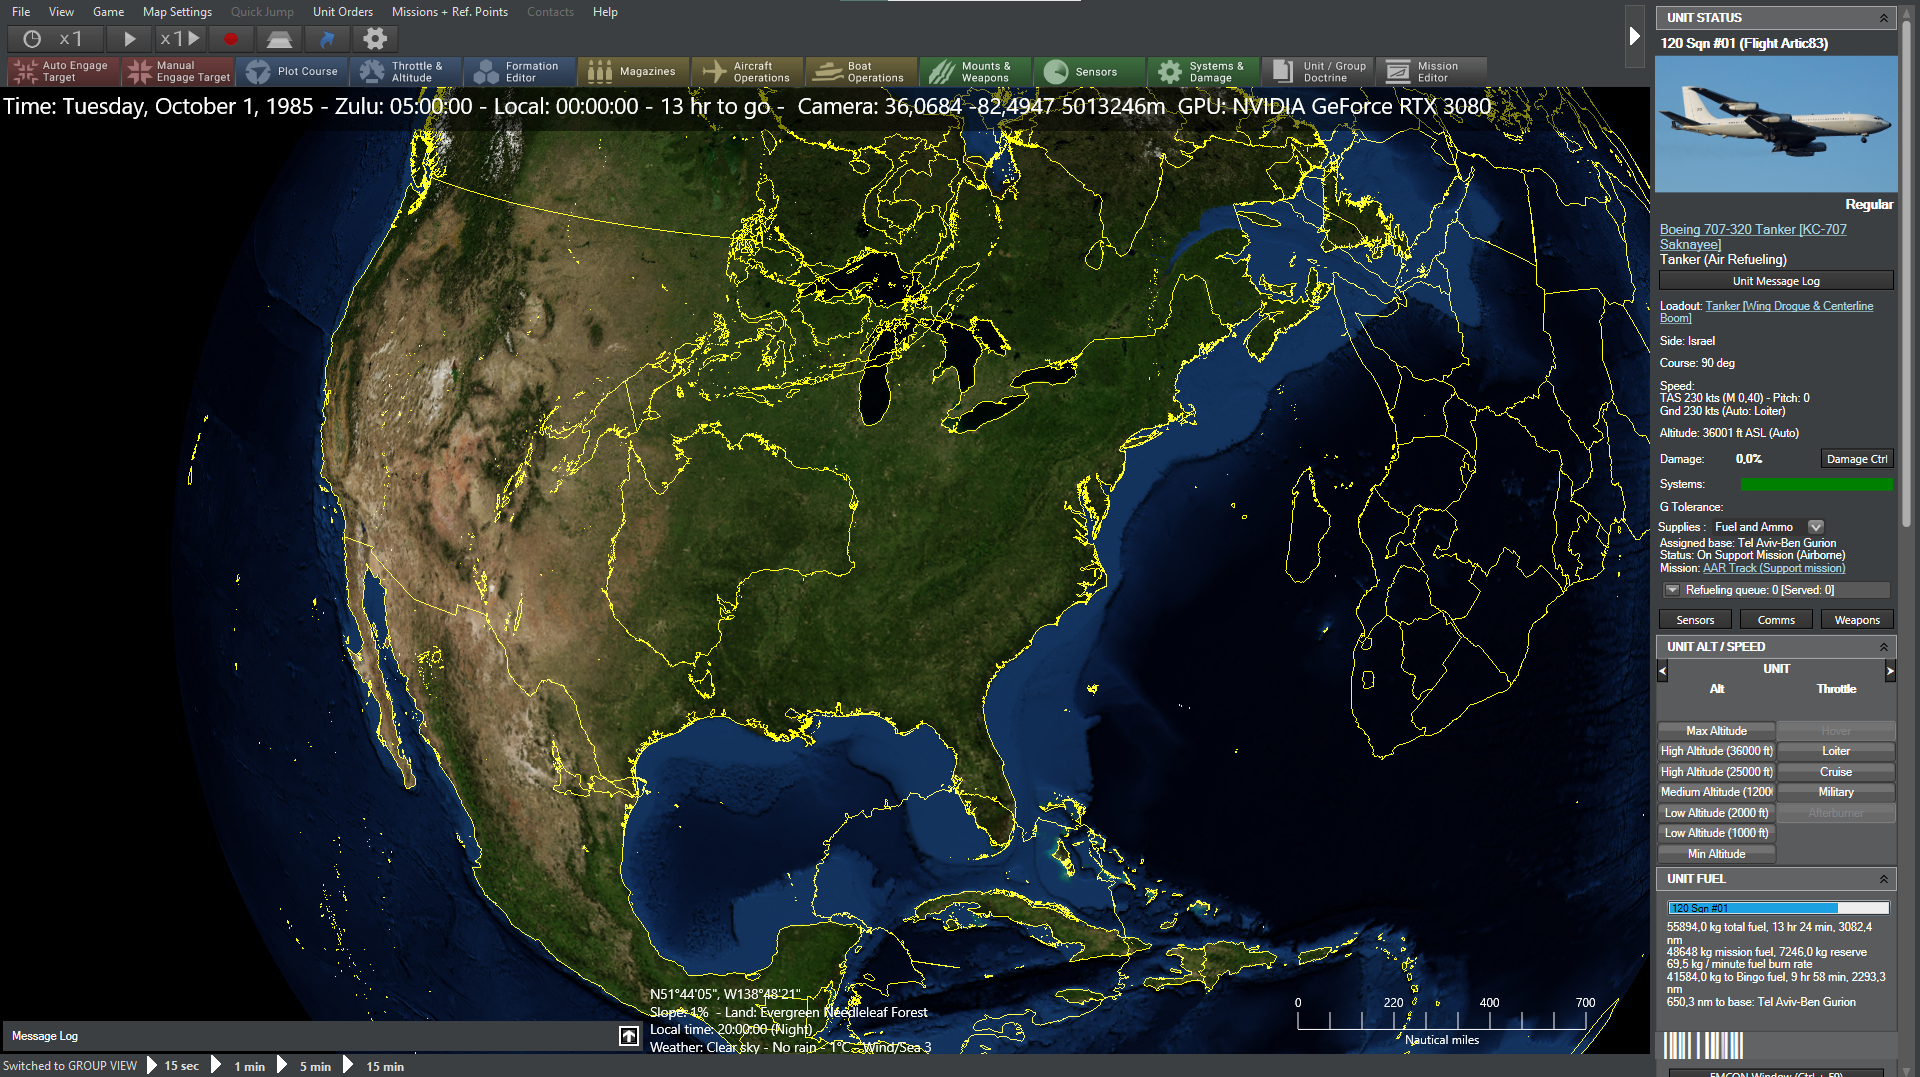
Task: Collapse the Unit Fuel panel
Action: (x=1884, y=879)
